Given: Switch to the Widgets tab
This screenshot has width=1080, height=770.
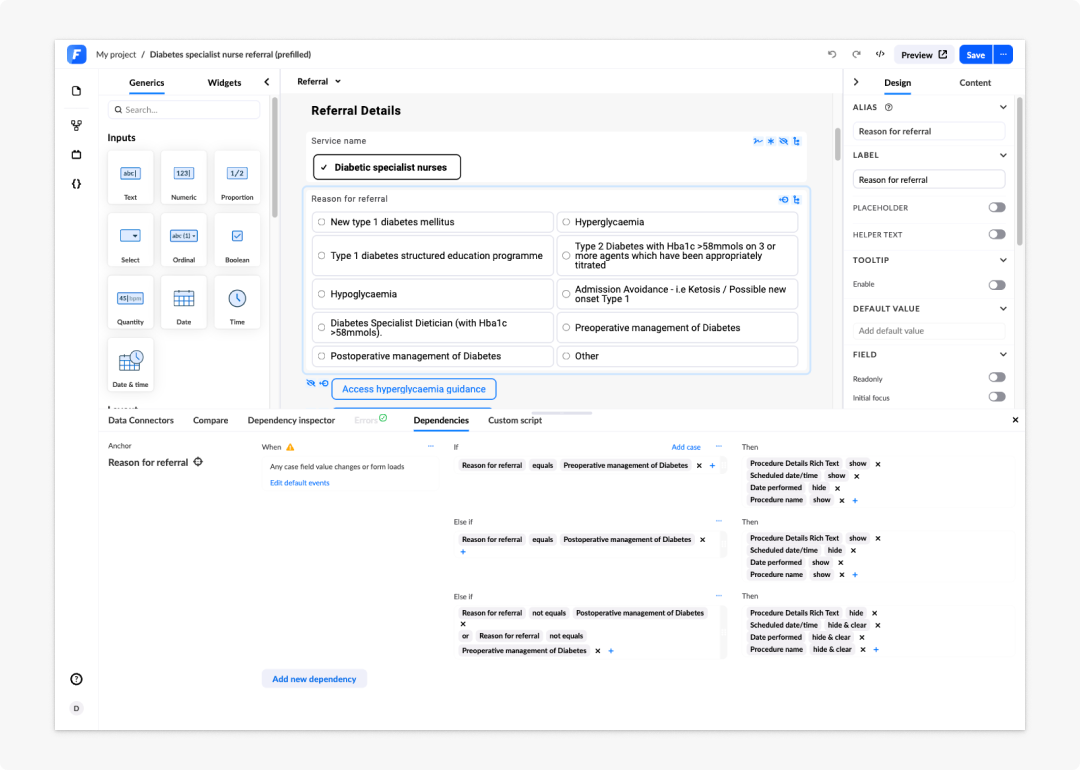Looking at the screenshot, I should click(x=225, y=83).
